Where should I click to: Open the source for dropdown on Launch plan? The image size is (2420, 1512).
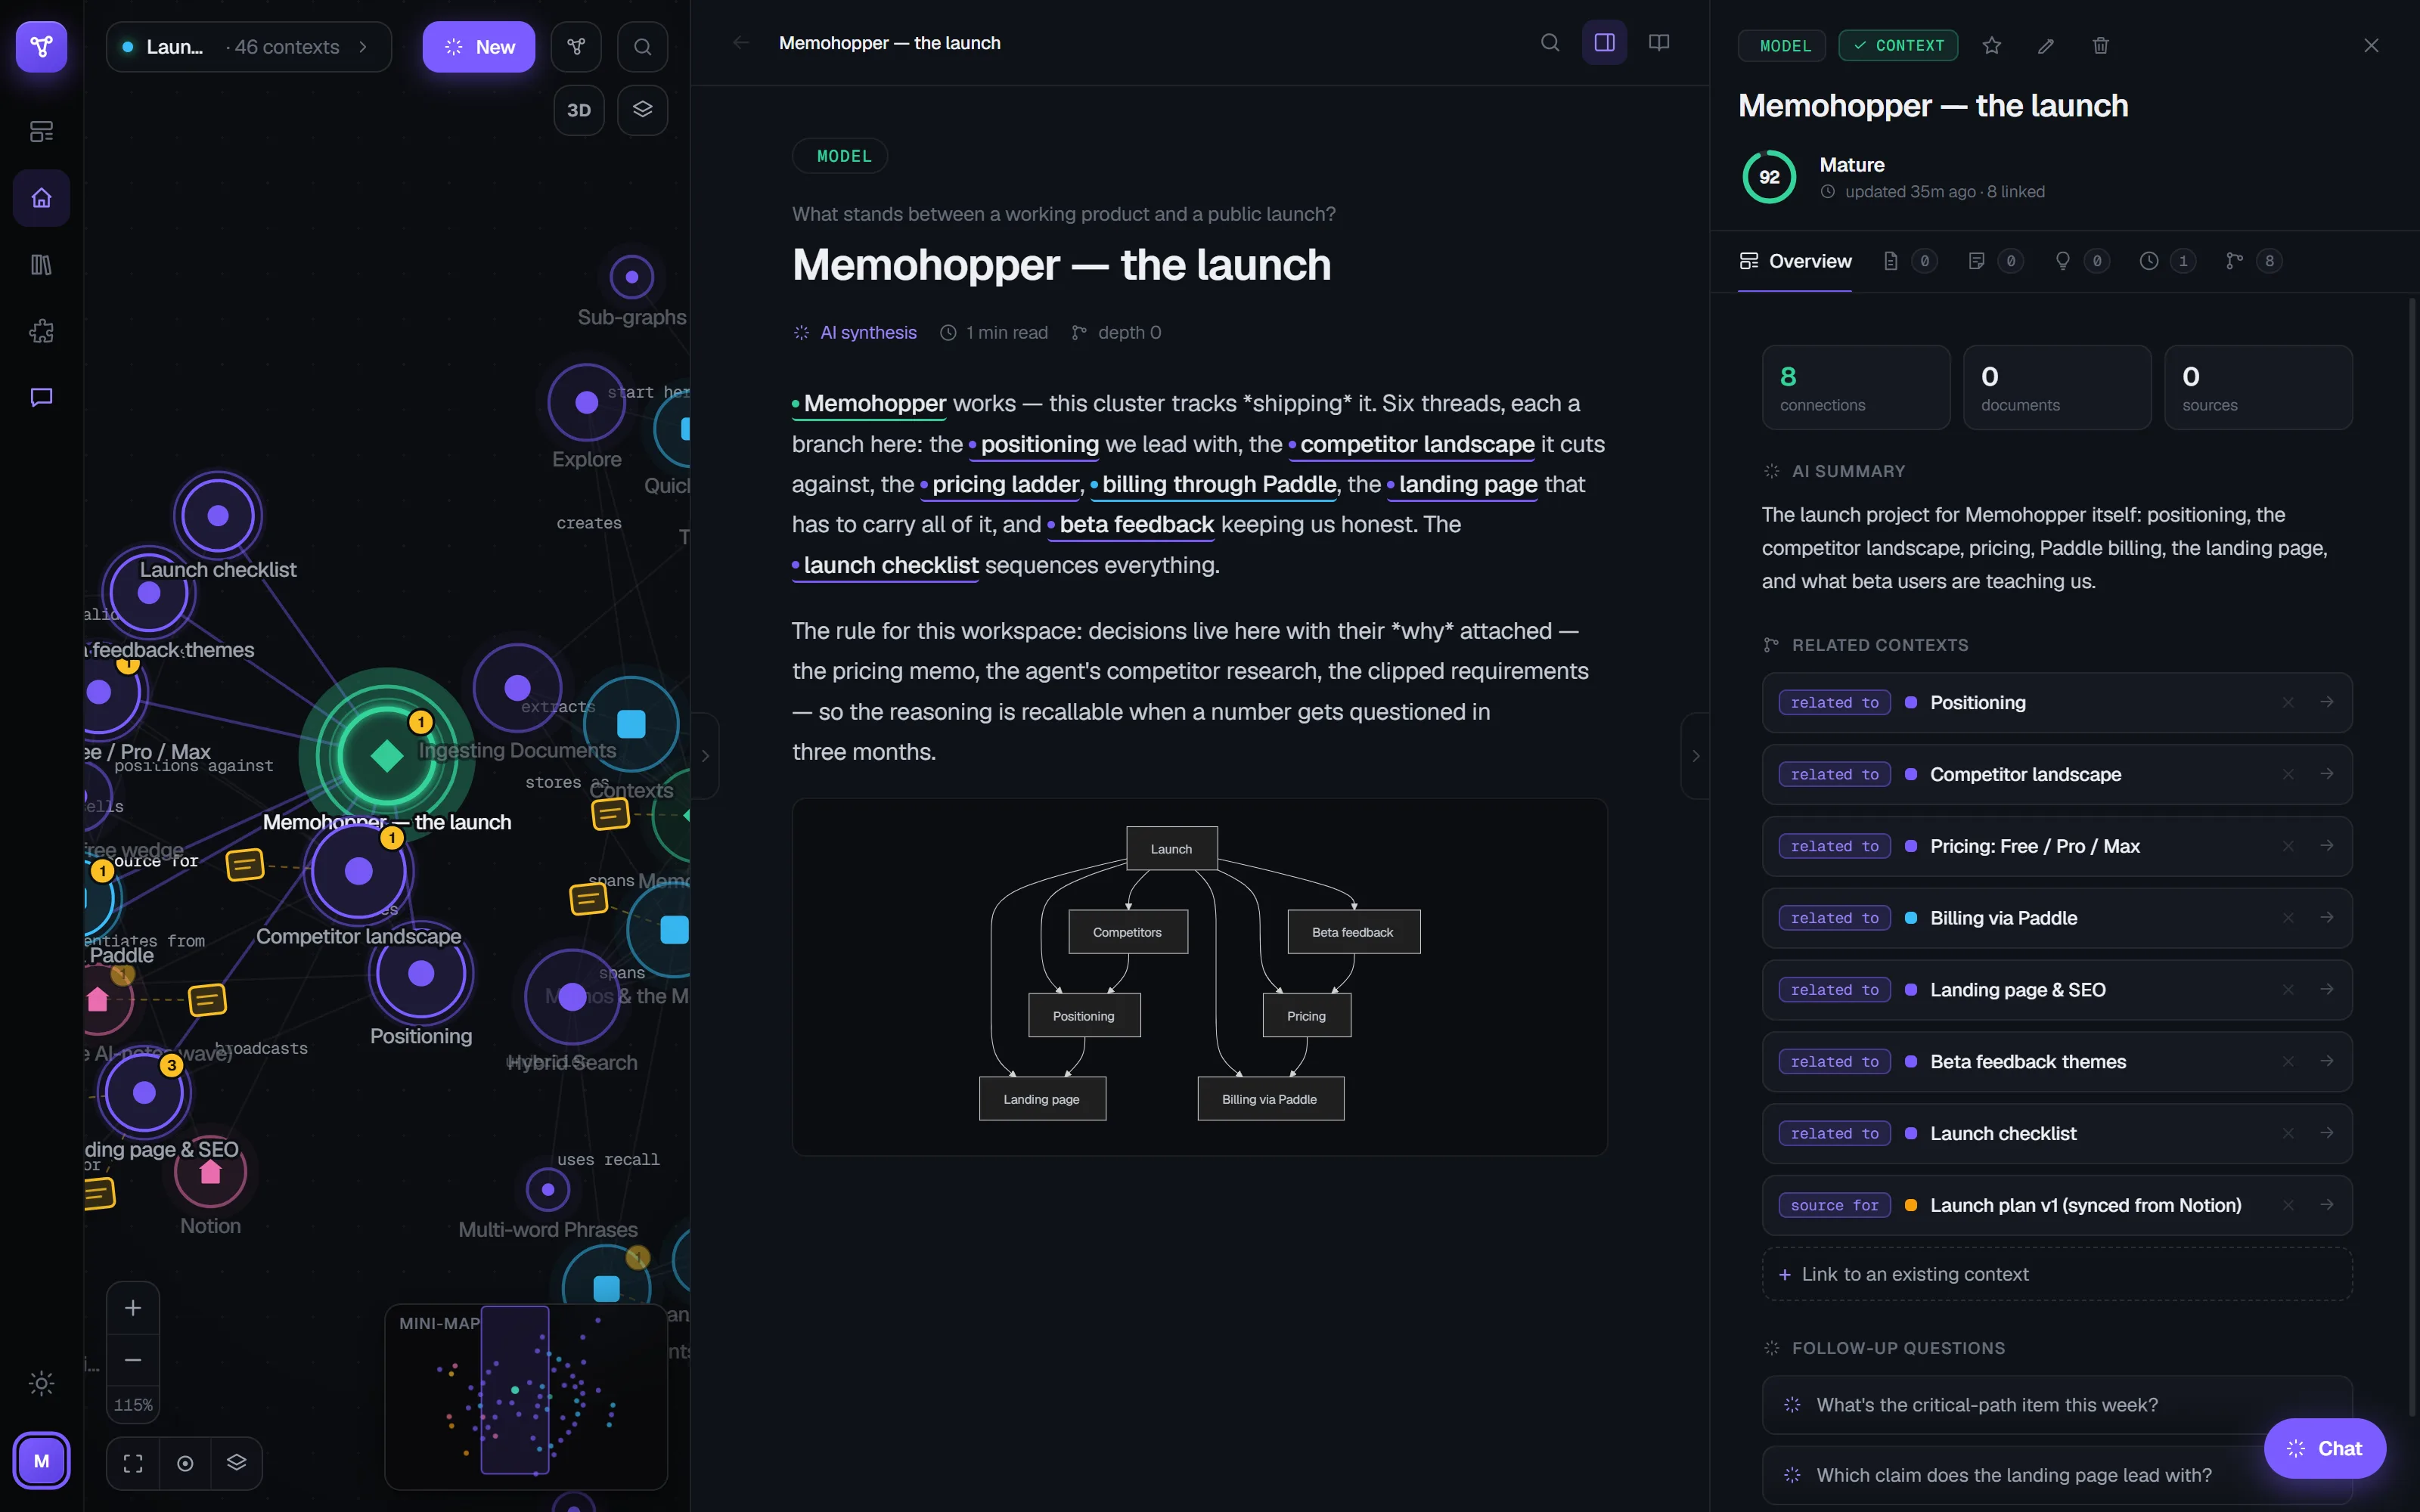coord(1834,1205)
